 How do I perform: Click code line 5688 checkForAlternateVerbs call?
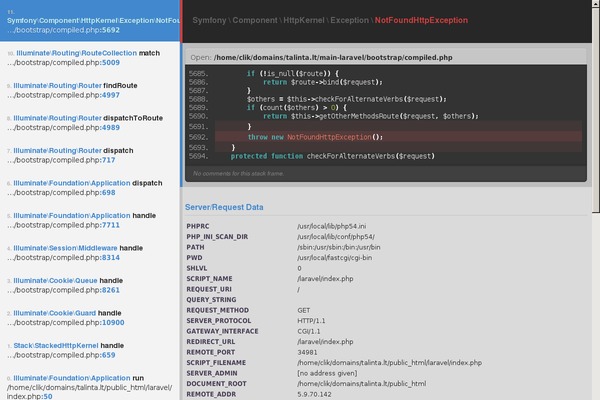[347, 99]
